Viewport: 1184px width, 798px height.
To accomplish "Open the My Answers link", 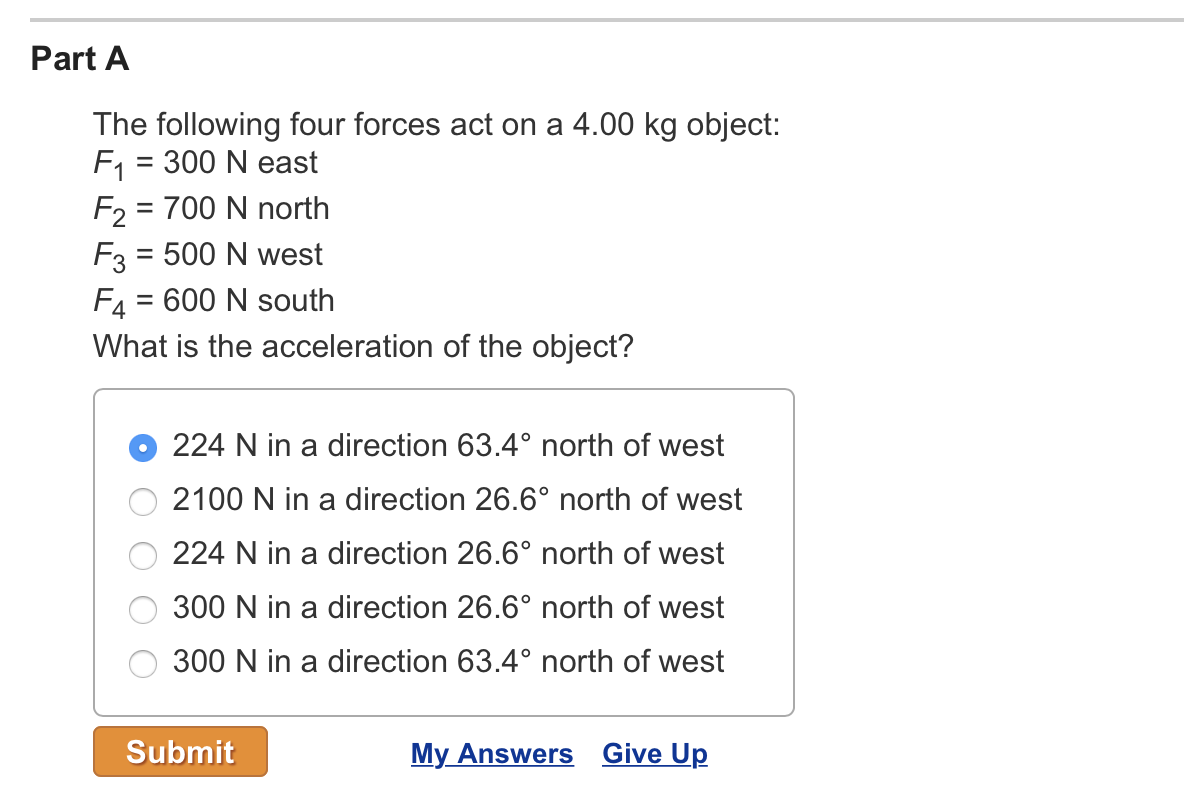I will tap(492, 753).
